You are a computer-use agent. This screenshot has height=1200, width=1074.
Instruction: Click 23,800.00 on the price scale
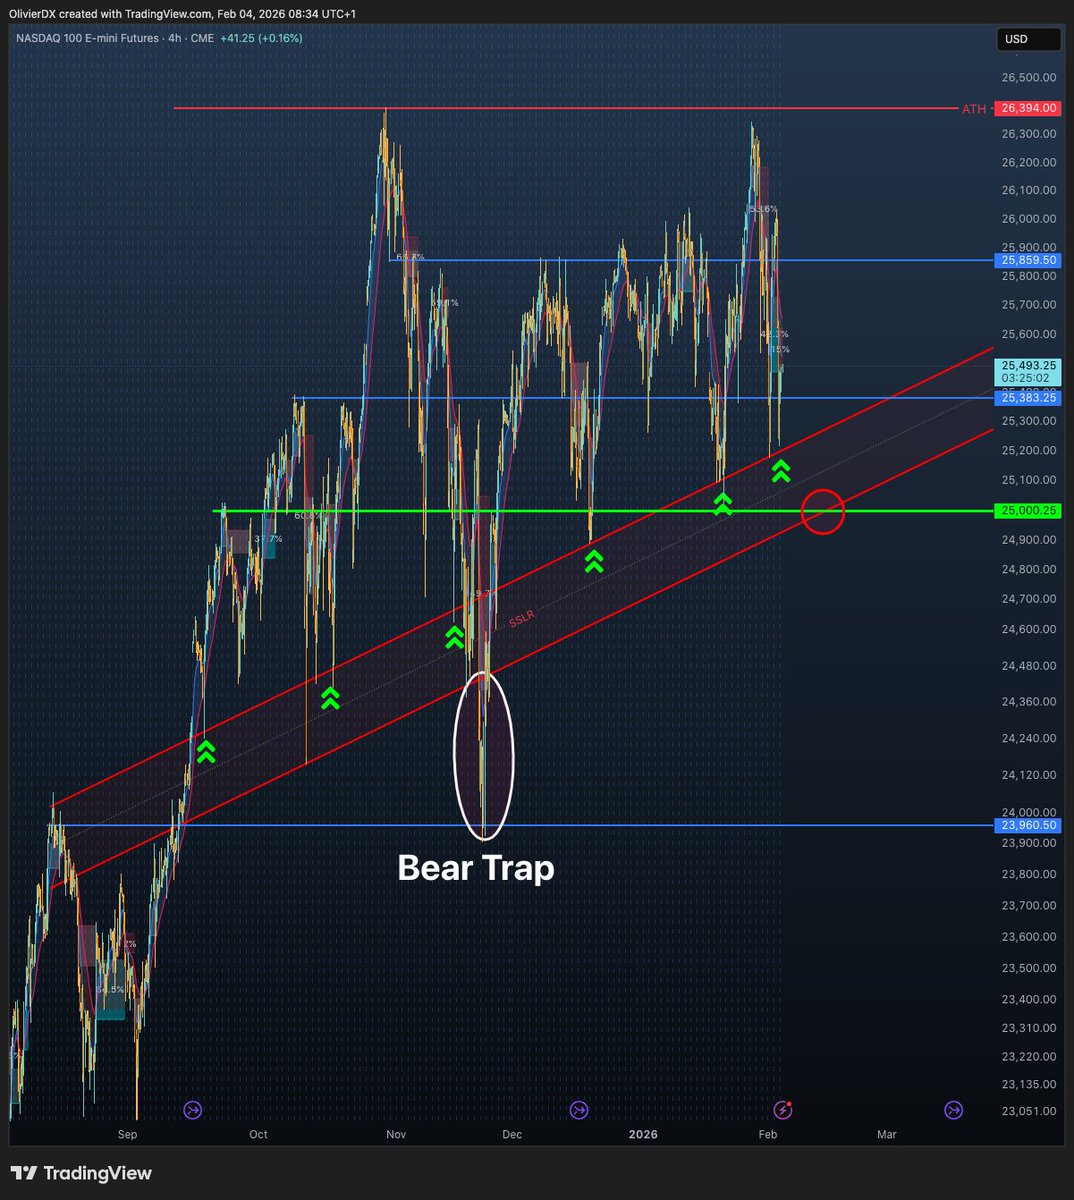tap(1029, 874)
